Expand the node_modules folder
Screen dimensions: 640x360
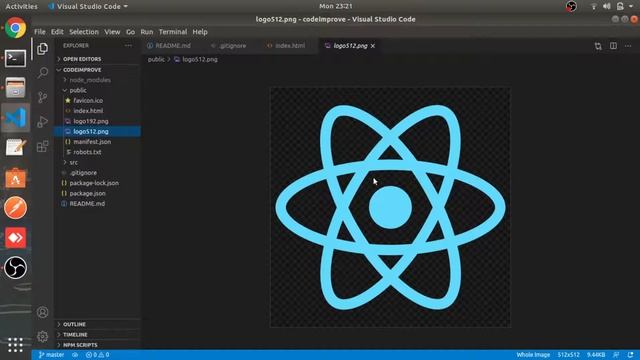click(x=98, y=80)
